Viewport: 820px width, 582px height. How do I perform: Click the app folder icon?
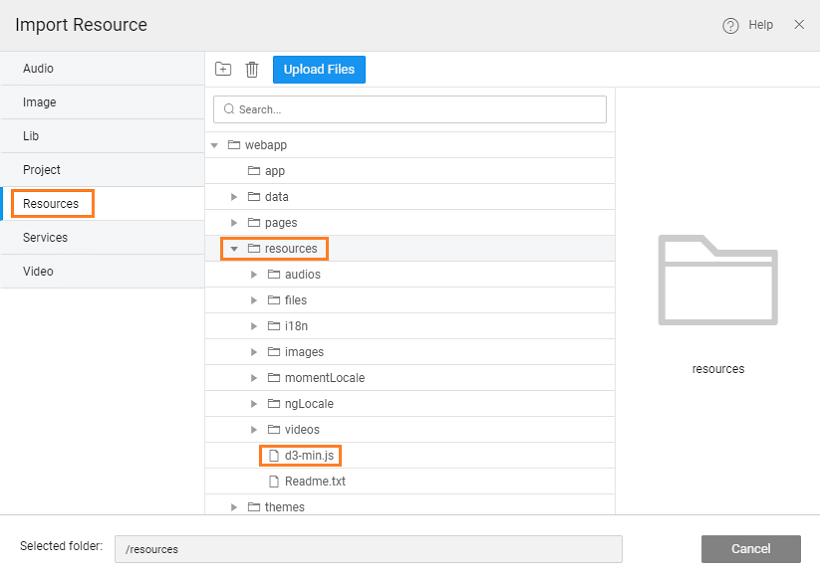254,171
